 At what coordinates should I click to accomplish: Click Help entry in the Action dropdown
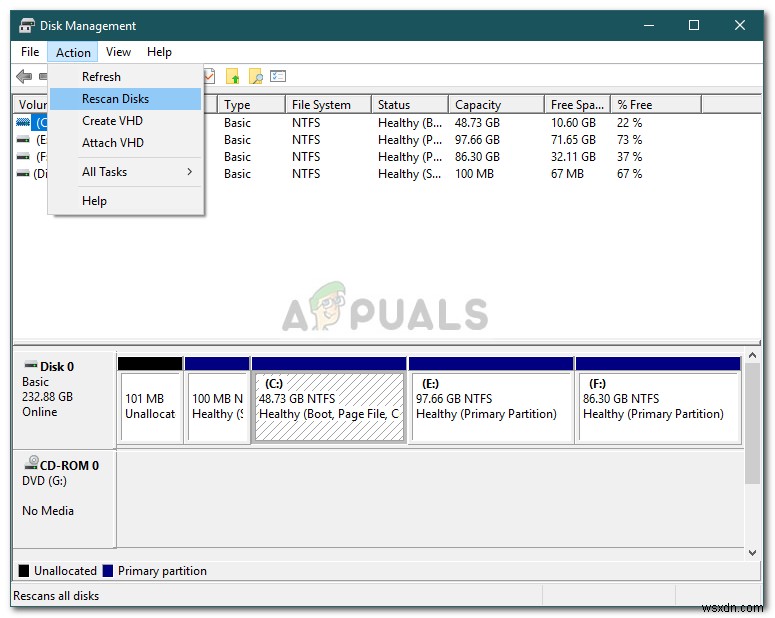[126, 201]
